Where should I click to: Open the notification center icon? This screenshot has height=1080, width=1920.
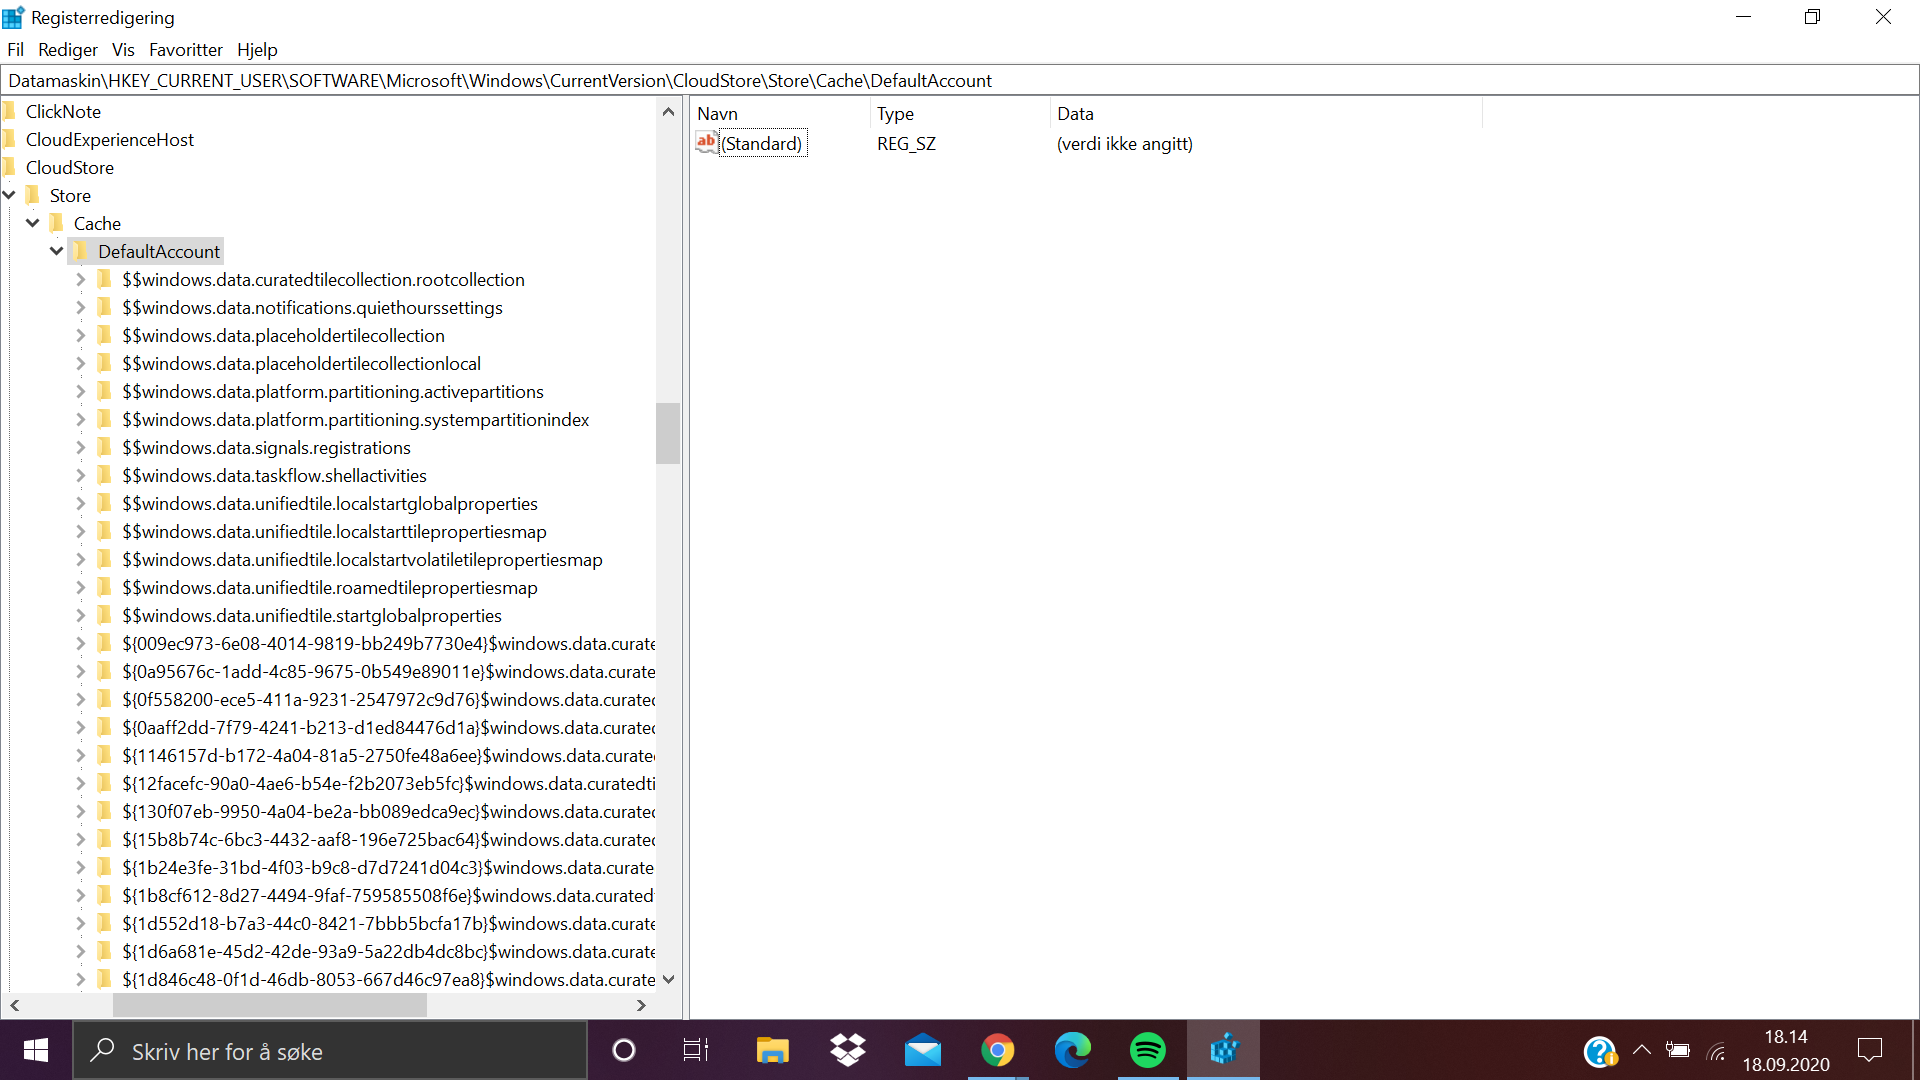[1869, 1050]
